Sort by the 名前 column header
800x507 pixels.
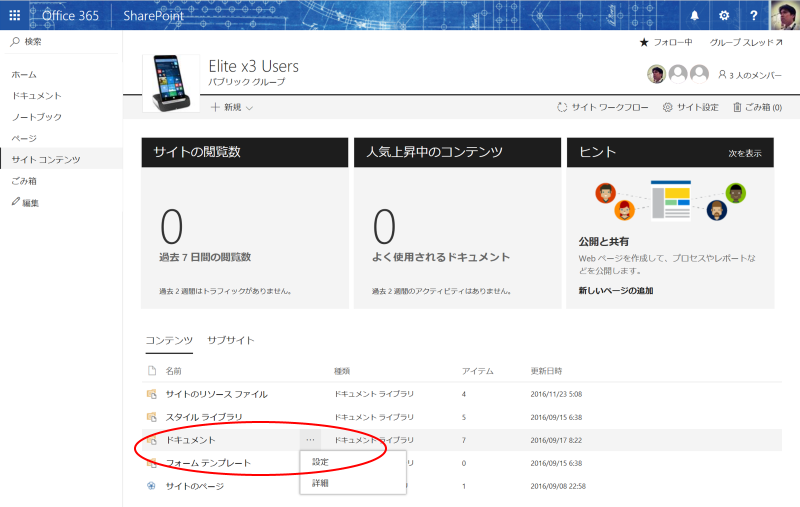click(x=173, y=371)
